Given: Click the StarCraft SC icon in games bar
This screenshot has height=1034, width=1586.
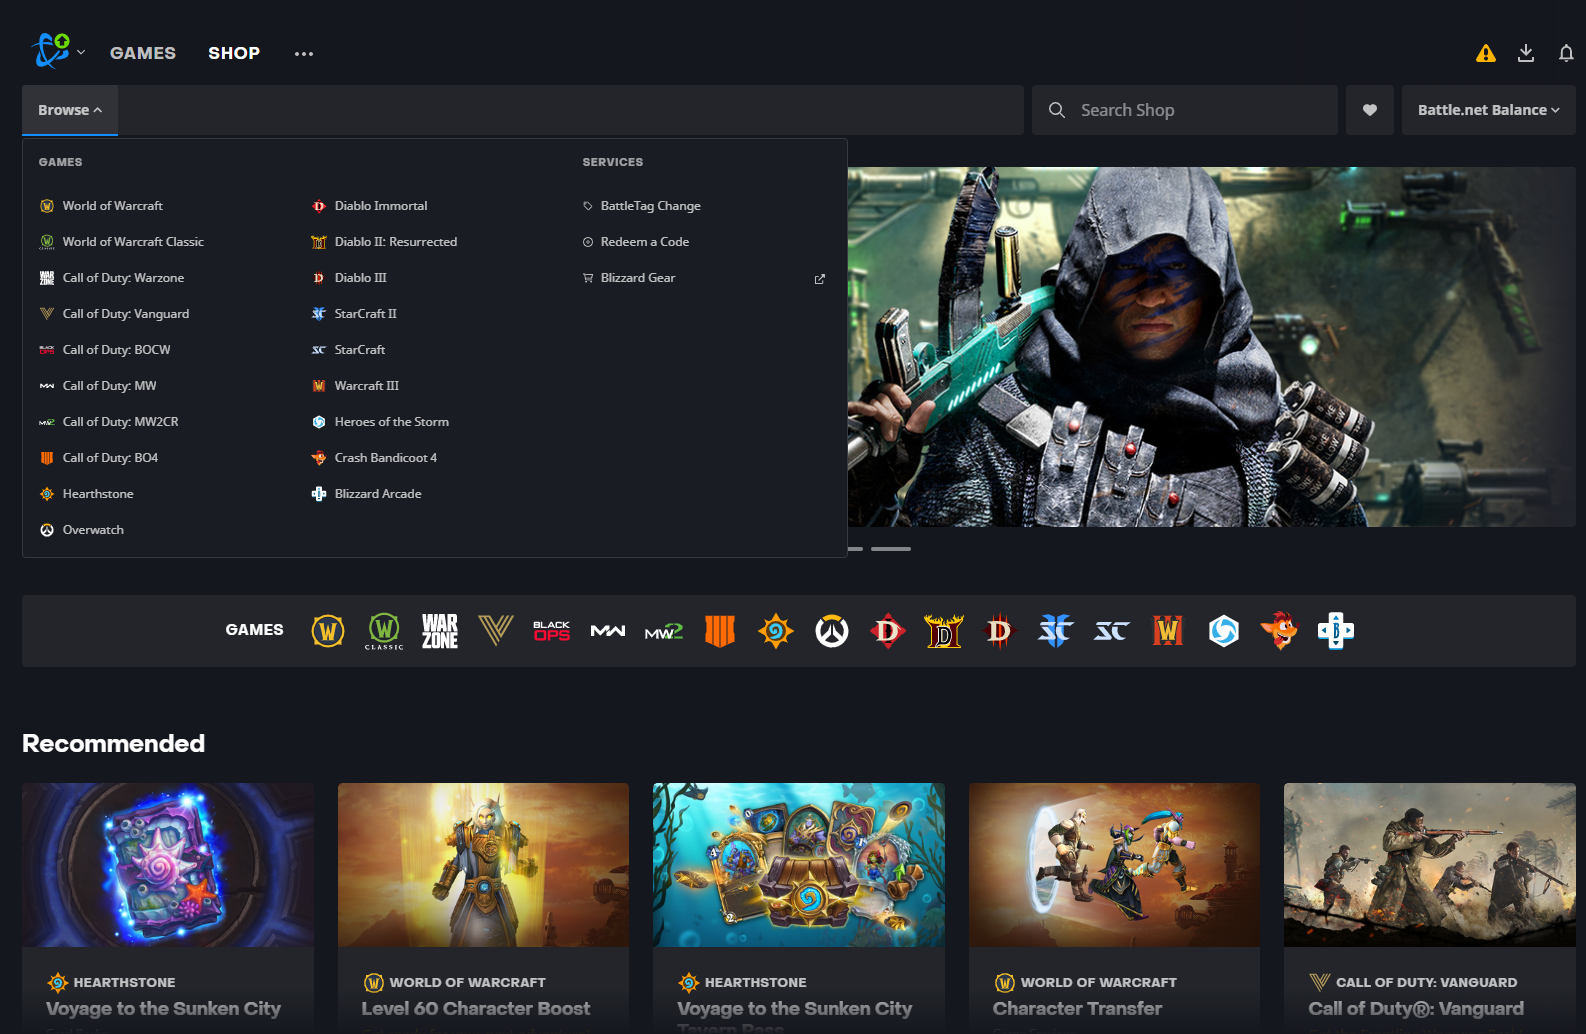Looking at the screenshot, I should (1112, 631).
